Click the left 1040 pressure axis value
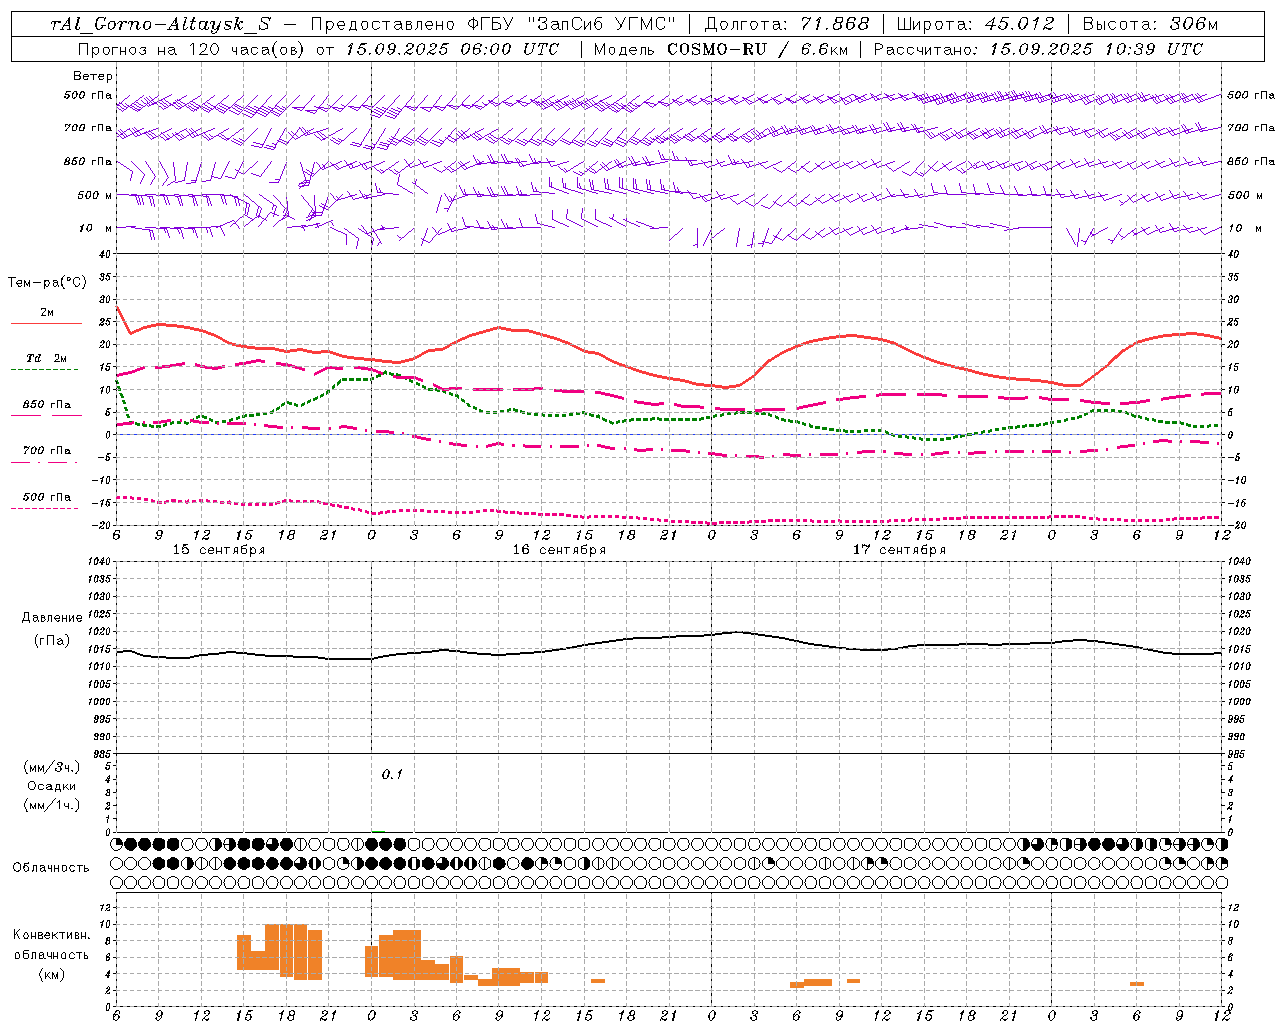 point(97,561)
